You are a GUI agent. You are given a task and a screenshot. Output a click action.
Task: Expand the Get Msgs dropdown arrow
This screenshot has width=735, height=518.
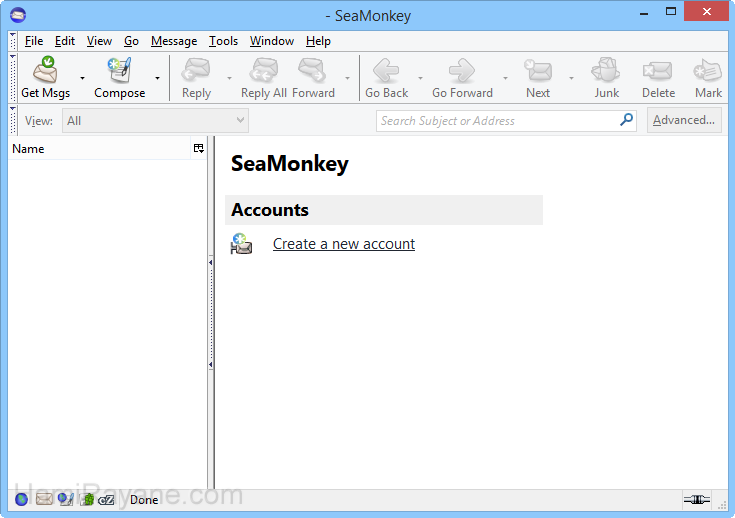pyautogui.click(x=82, y=78)
